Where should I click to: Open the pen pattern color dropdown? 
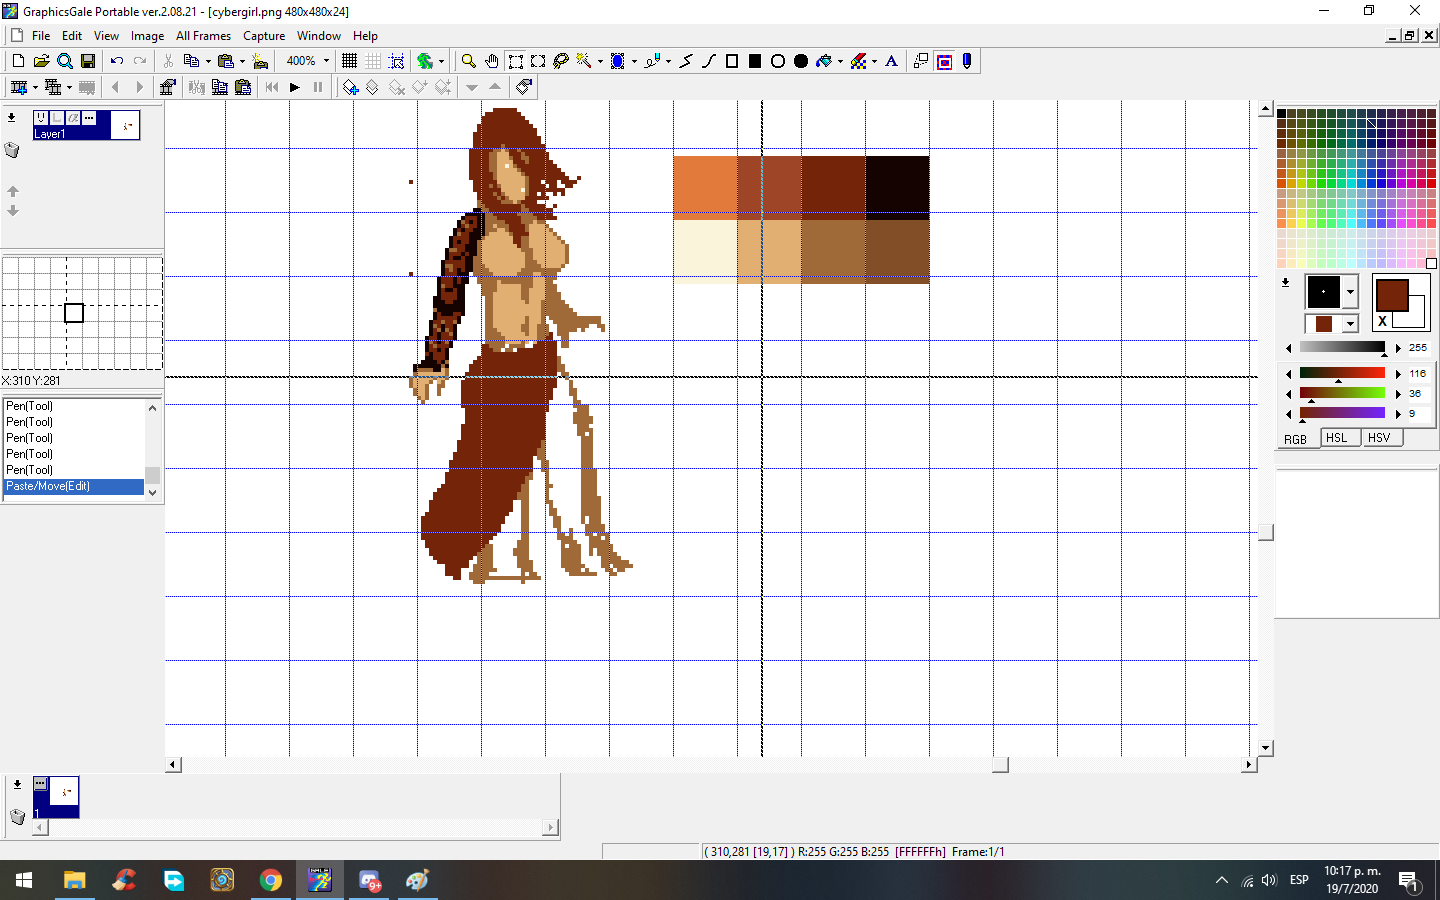1350,323
